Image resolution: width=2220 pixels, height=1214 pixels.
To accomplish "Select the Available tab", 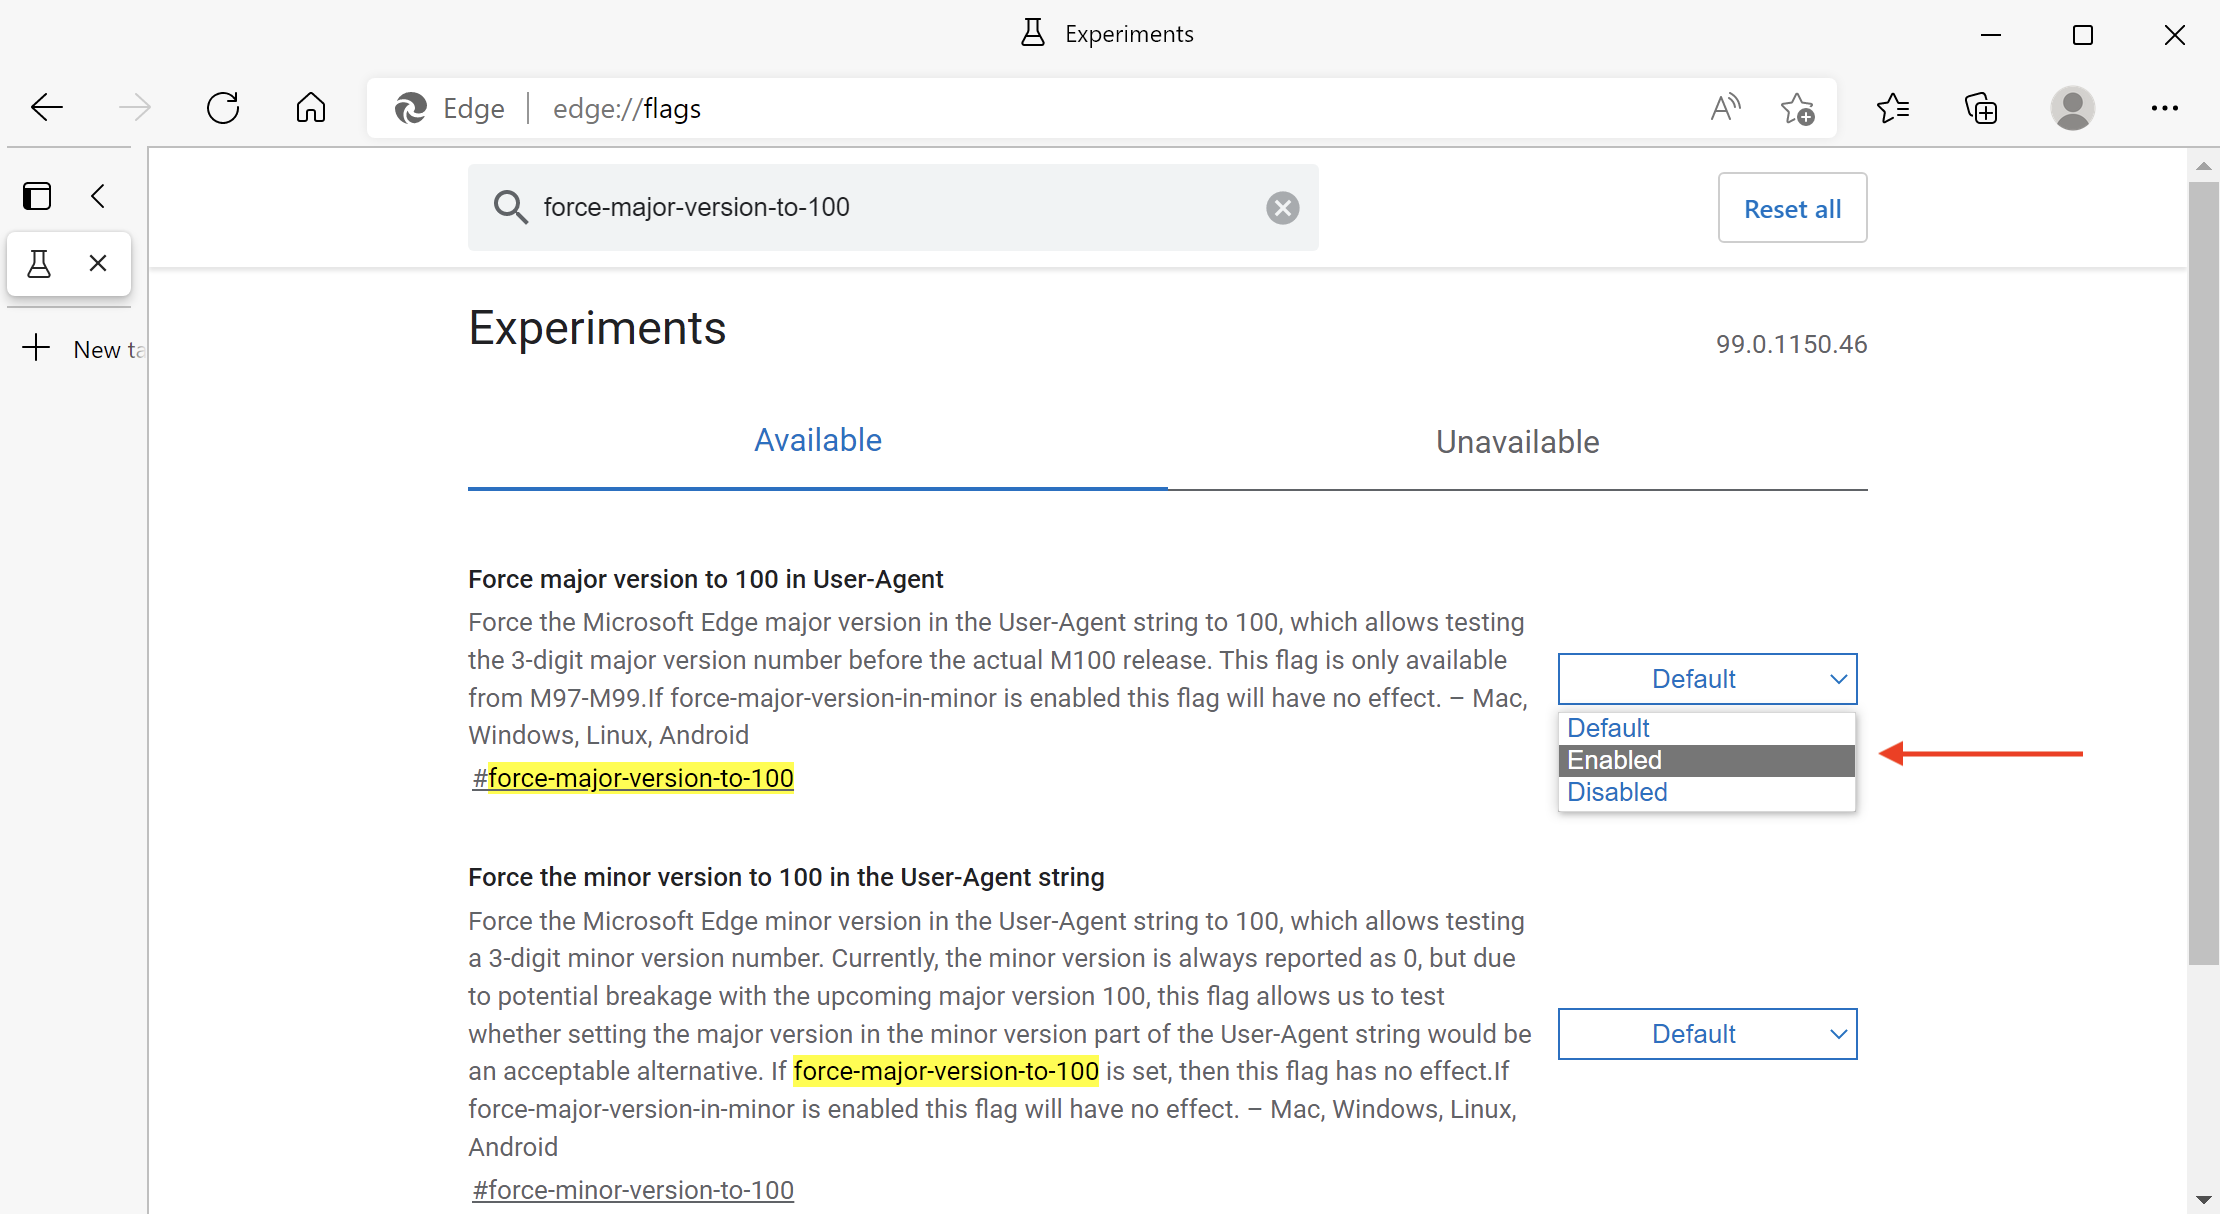I will (x=817, y=441).
